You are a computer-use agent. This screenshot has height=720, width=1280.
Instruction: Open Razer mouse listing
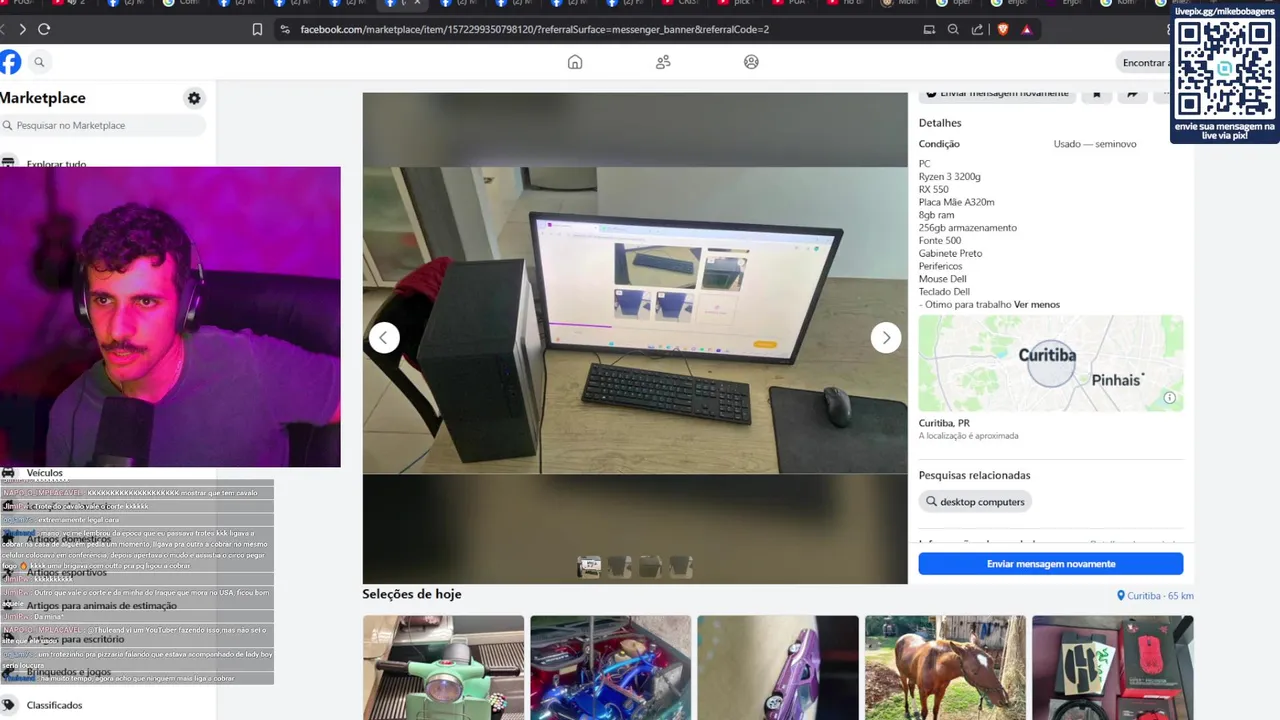tap(1112, 667)
